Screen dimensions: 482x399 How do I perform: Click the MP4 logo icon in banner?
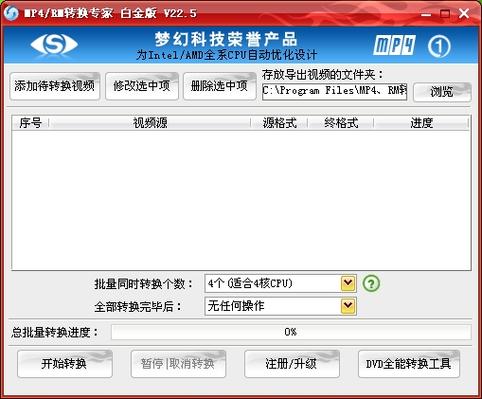[394, 45]
